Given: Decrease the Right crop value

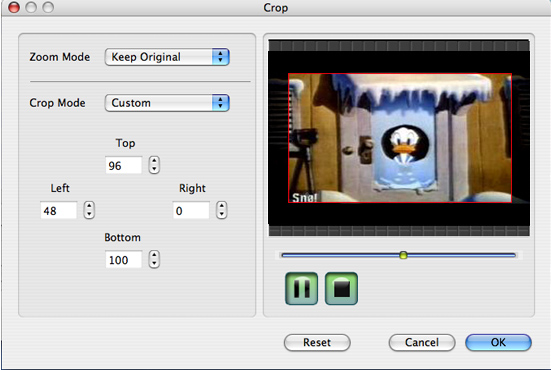Looking at the screenshot, I should click(x=221, y=215).
